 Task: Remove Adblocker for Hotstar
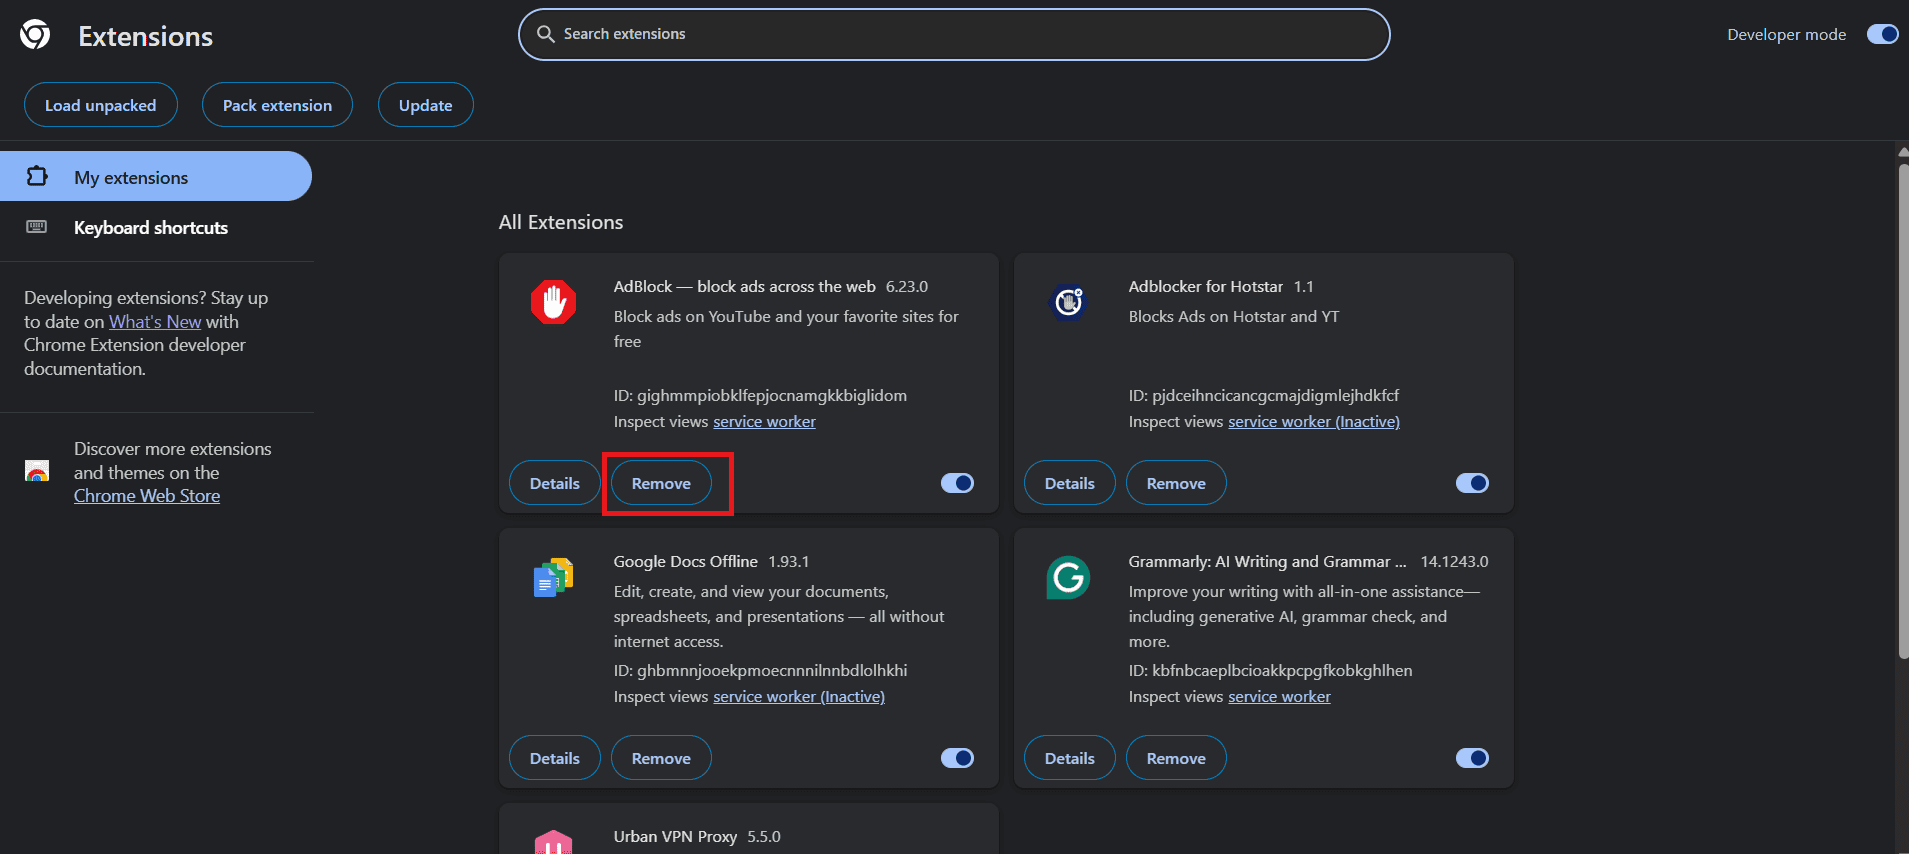click(1176, 483)
